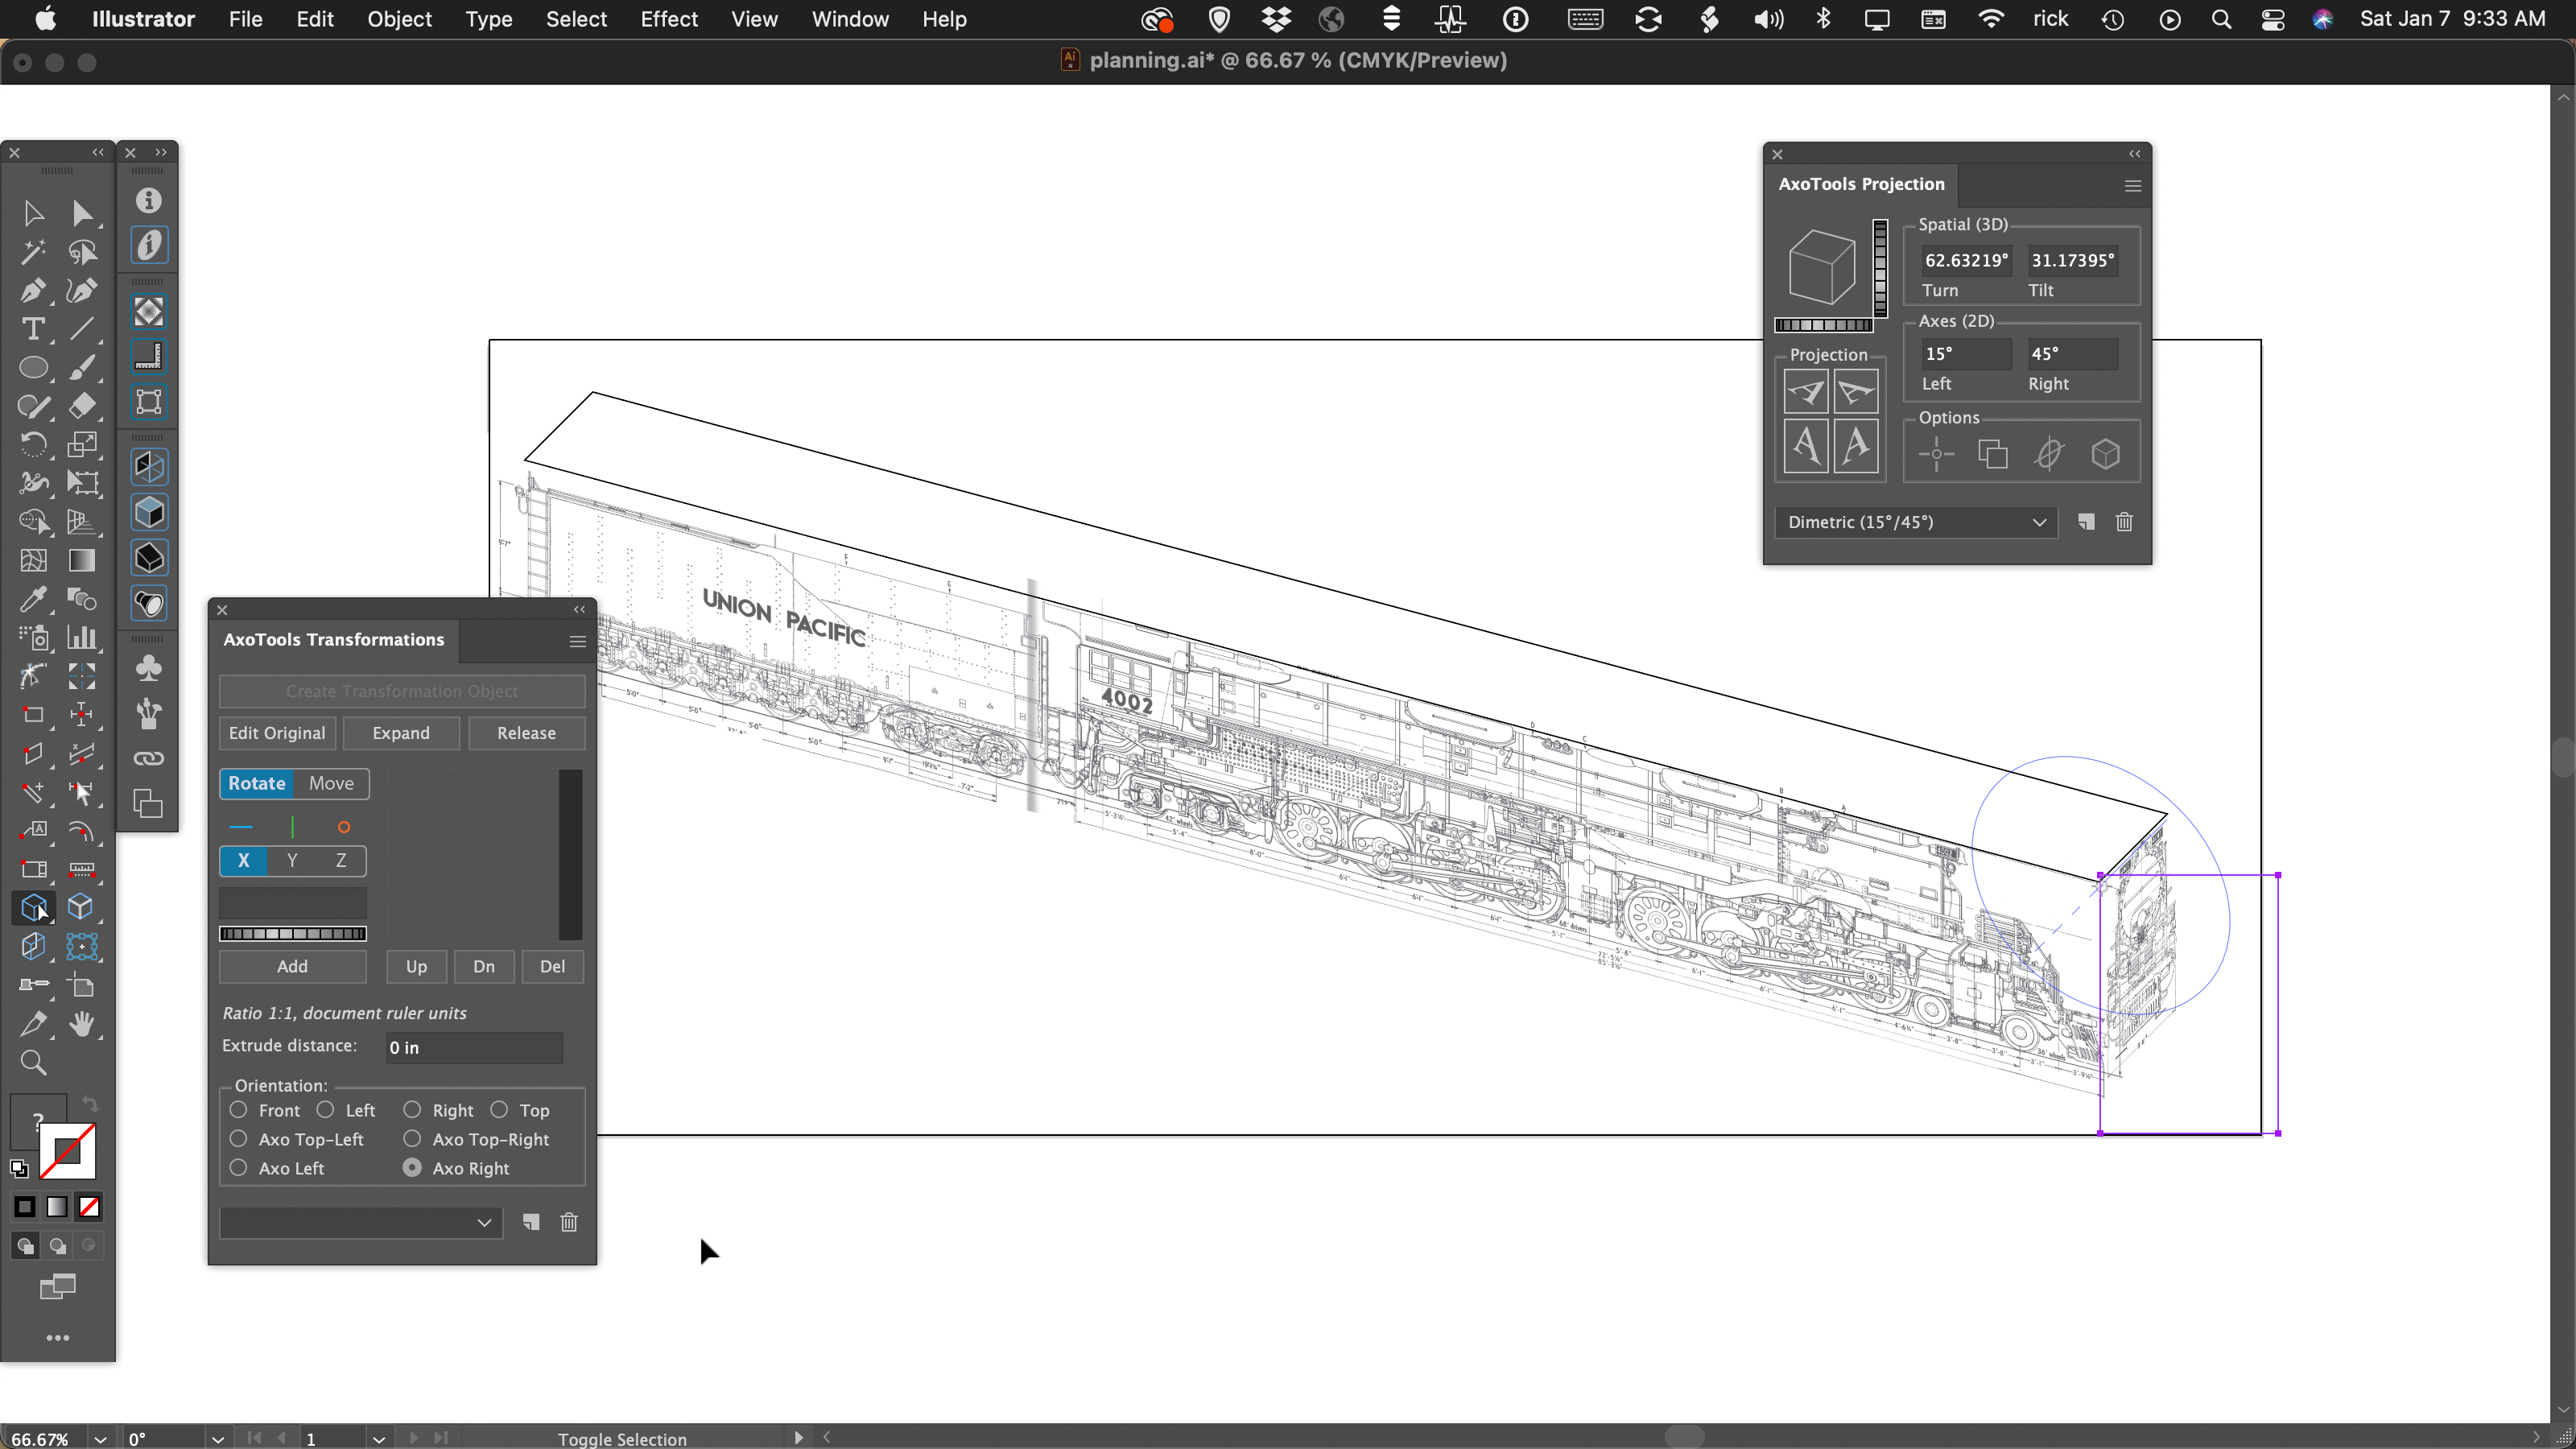Delete transformation preset with the trash icon
Viewport: 2576px width, 1449px height.
(569, 1222)
